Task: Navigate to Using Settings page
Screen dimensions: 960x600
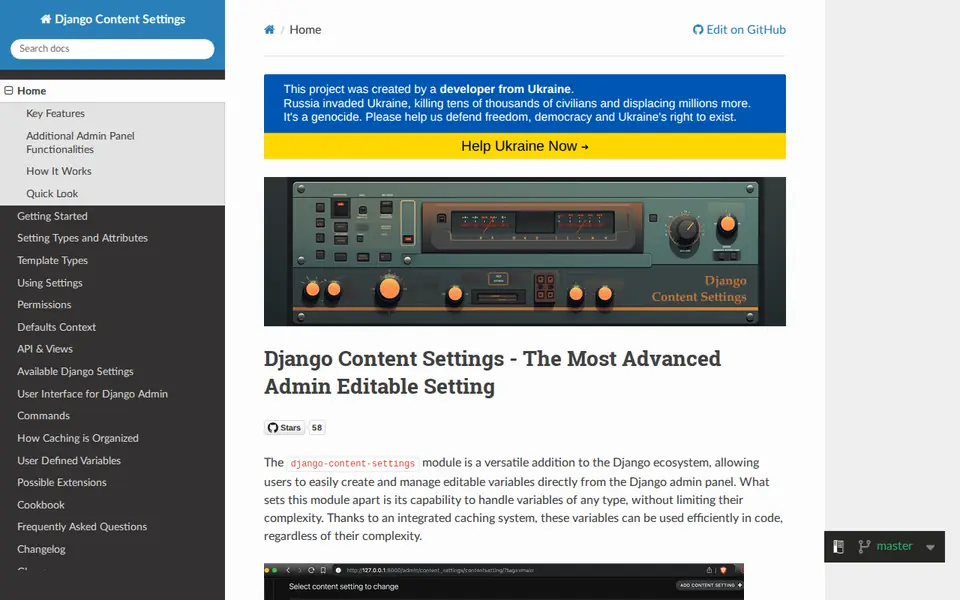Action: tap(50, 283)
